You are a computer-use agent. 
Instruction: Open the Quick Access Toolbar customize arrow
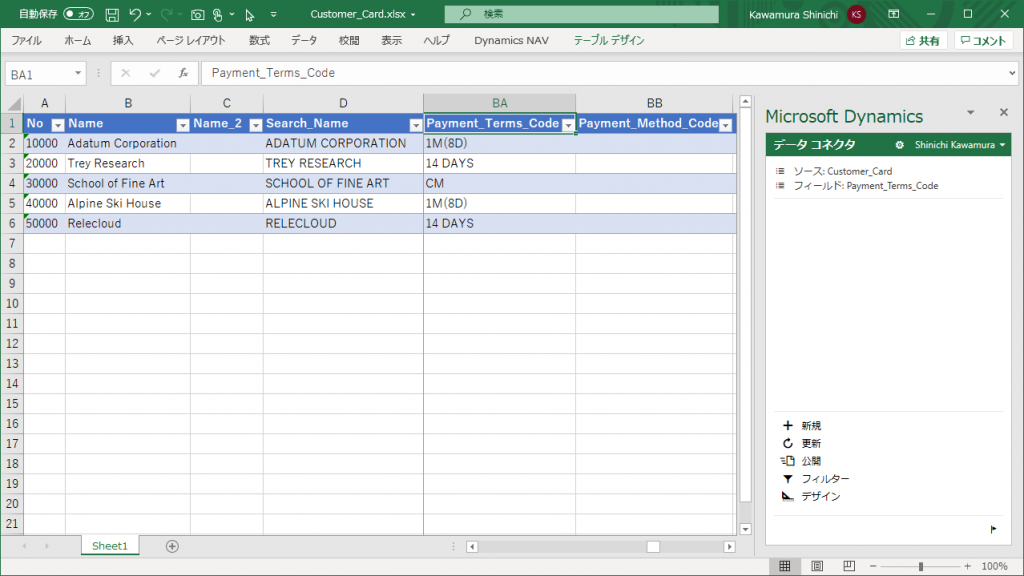point(274,14)
